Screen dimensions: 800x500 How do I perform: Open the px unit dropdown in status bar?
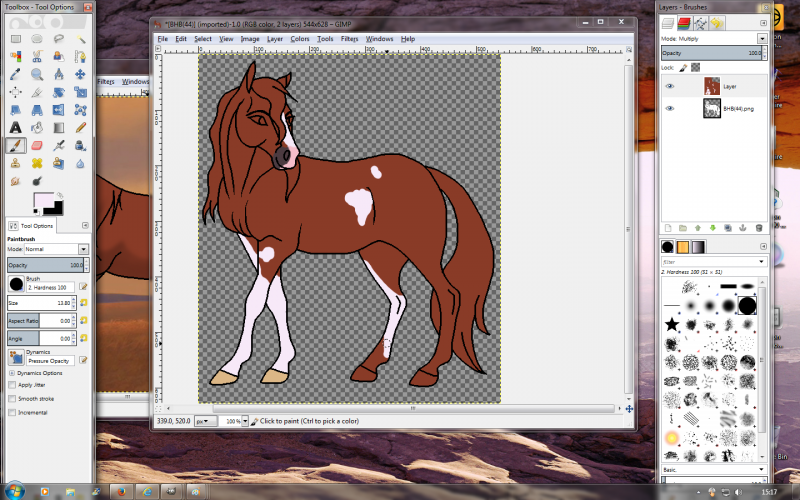pos(205,421)
